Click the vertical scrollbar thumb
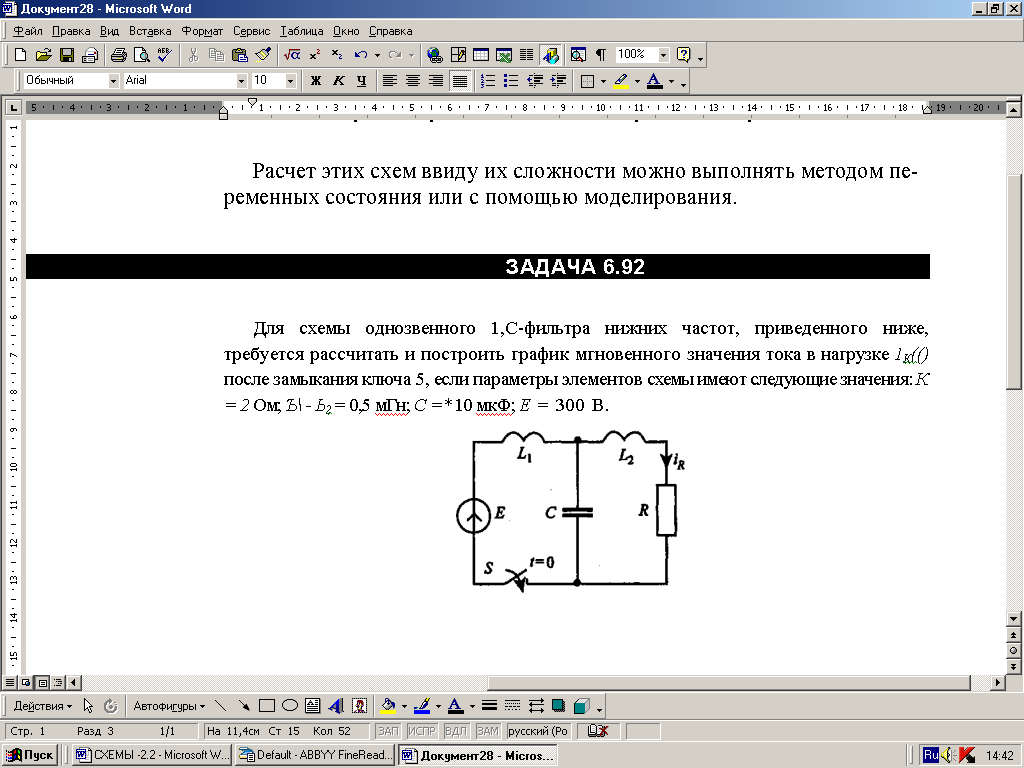The width and height of the screenshot is (1024, 768). (x=1013, y=282)
